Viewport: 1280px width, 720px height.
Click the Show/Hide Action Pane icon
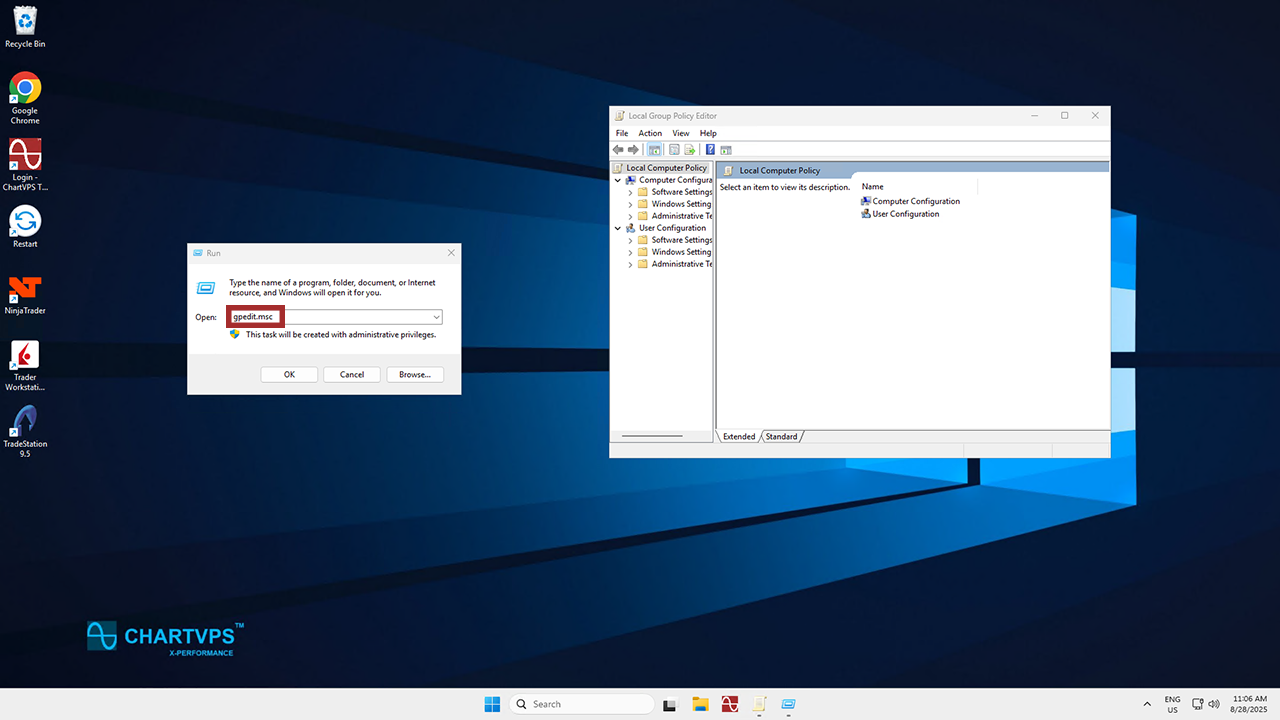[726, 150]
